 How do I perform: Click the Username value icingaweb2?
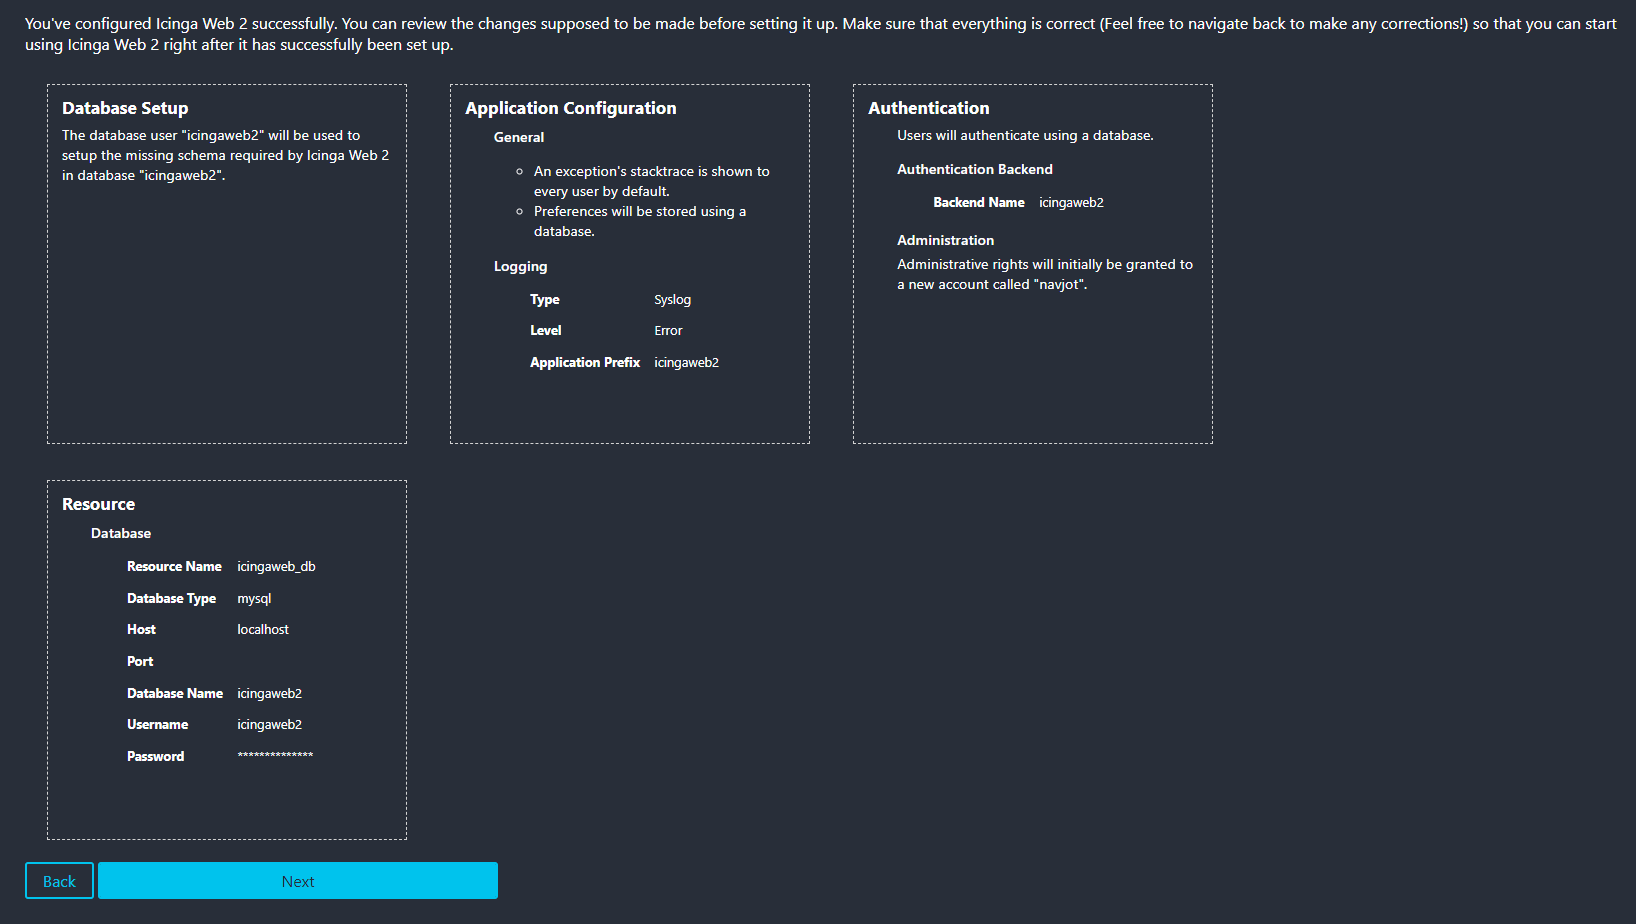(x=270, y=724)
